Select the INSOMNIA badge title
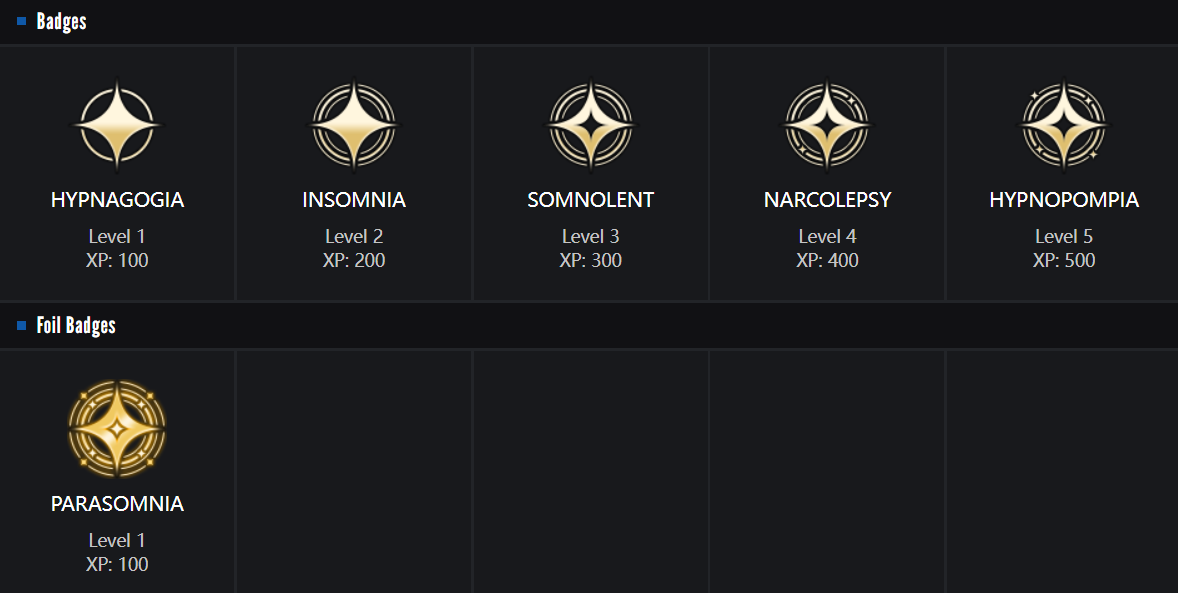 pyautogui.click(x=354, y=200)
